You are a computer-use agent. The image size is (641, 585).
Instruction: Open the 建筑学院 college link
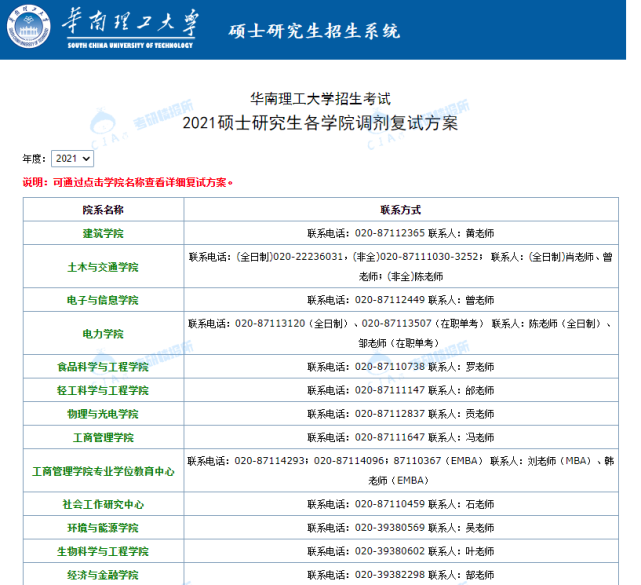(103, 233)
